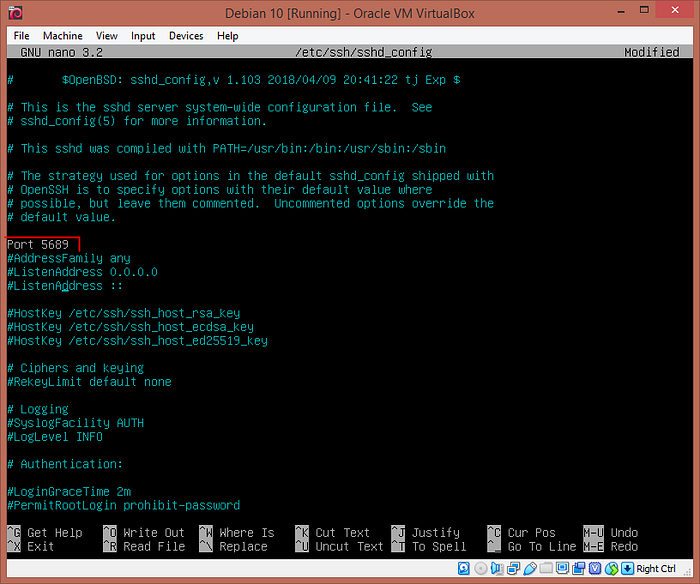The width and height of the screenshot is (700, 584).
Task: Minimize the VirtualBox window
Action: (621, 11)
